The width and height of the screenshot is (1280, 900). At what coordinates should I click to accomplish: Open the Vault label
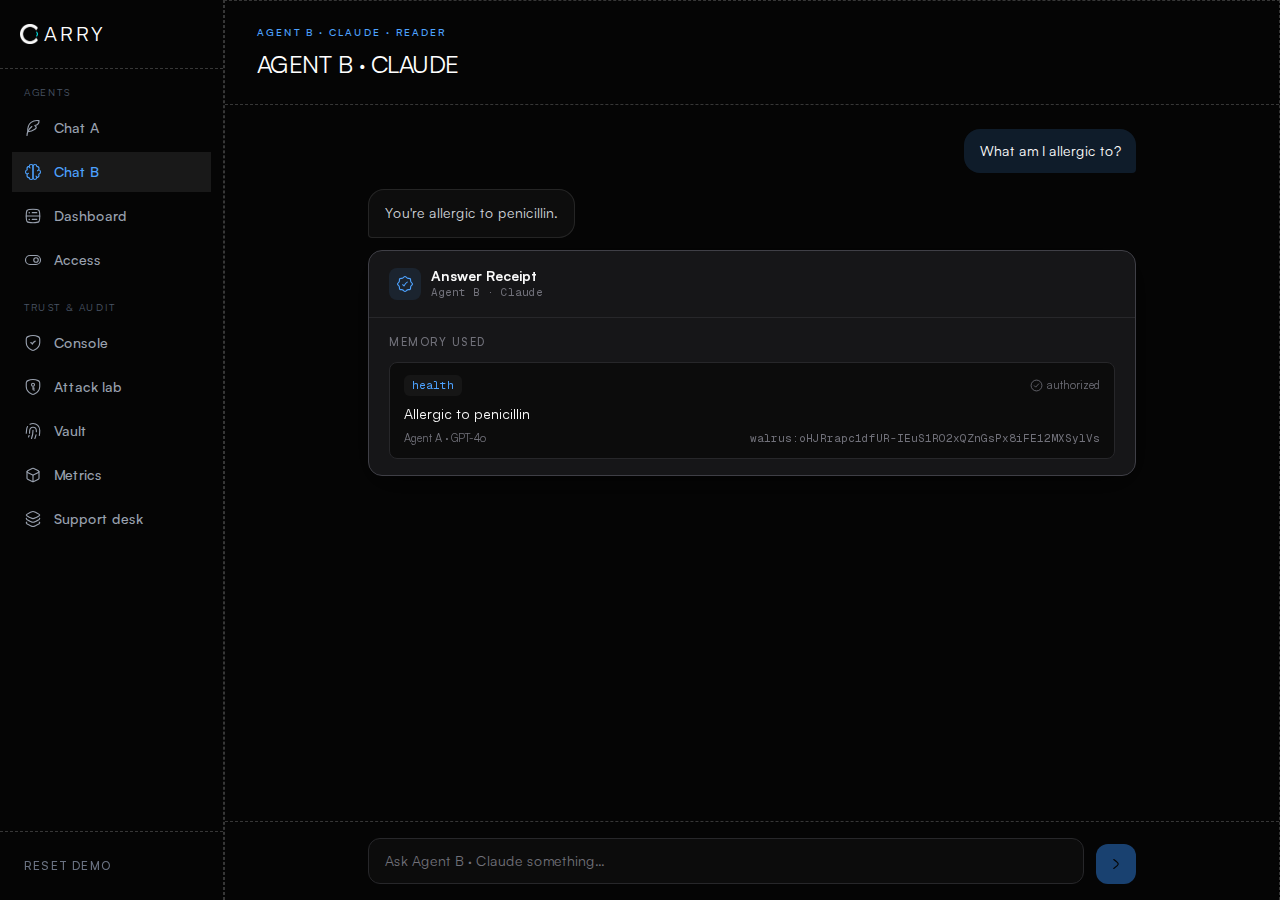click(70, 431)
